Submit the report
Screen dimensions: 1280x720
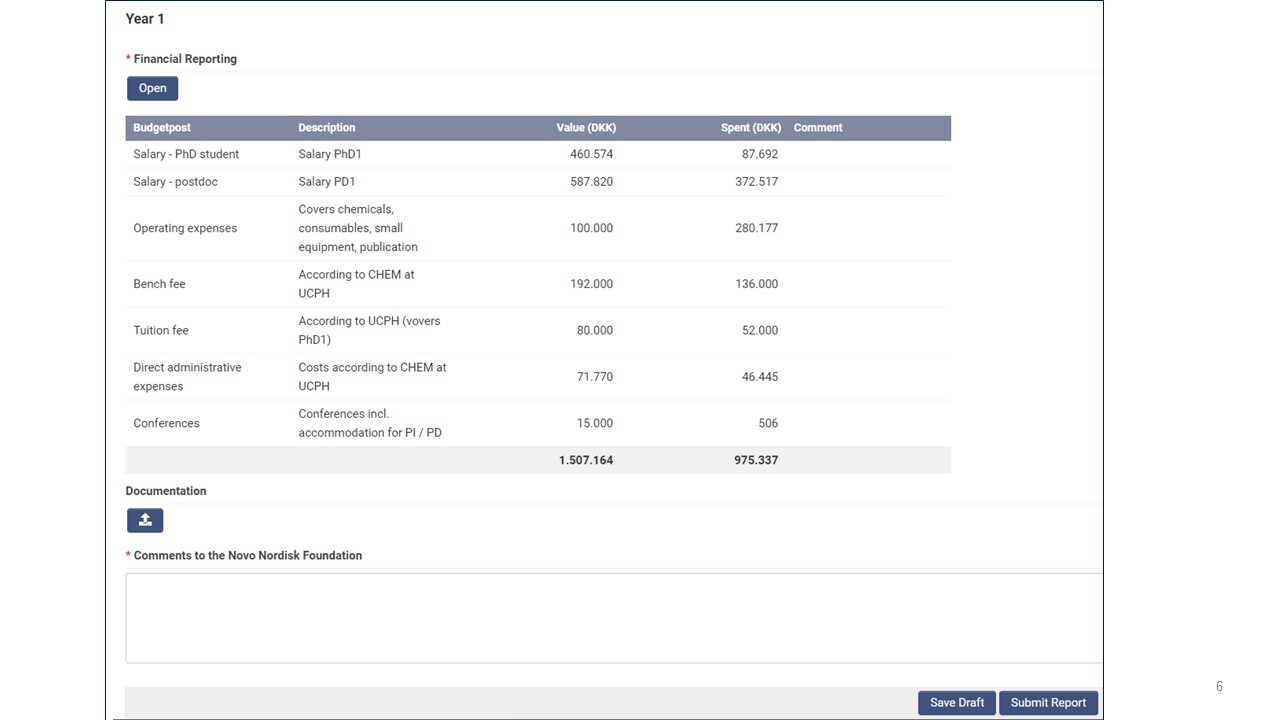pos(1048,703)
